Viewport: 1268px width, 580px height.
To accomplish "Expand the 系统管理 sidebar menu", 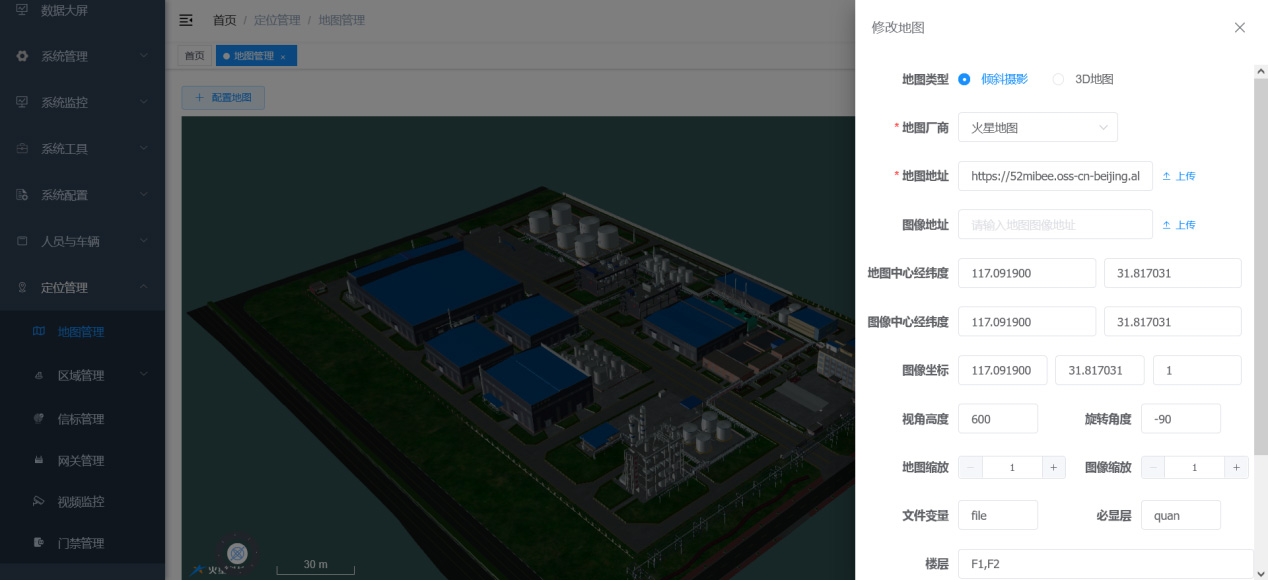I will click(x=82, y=56).
